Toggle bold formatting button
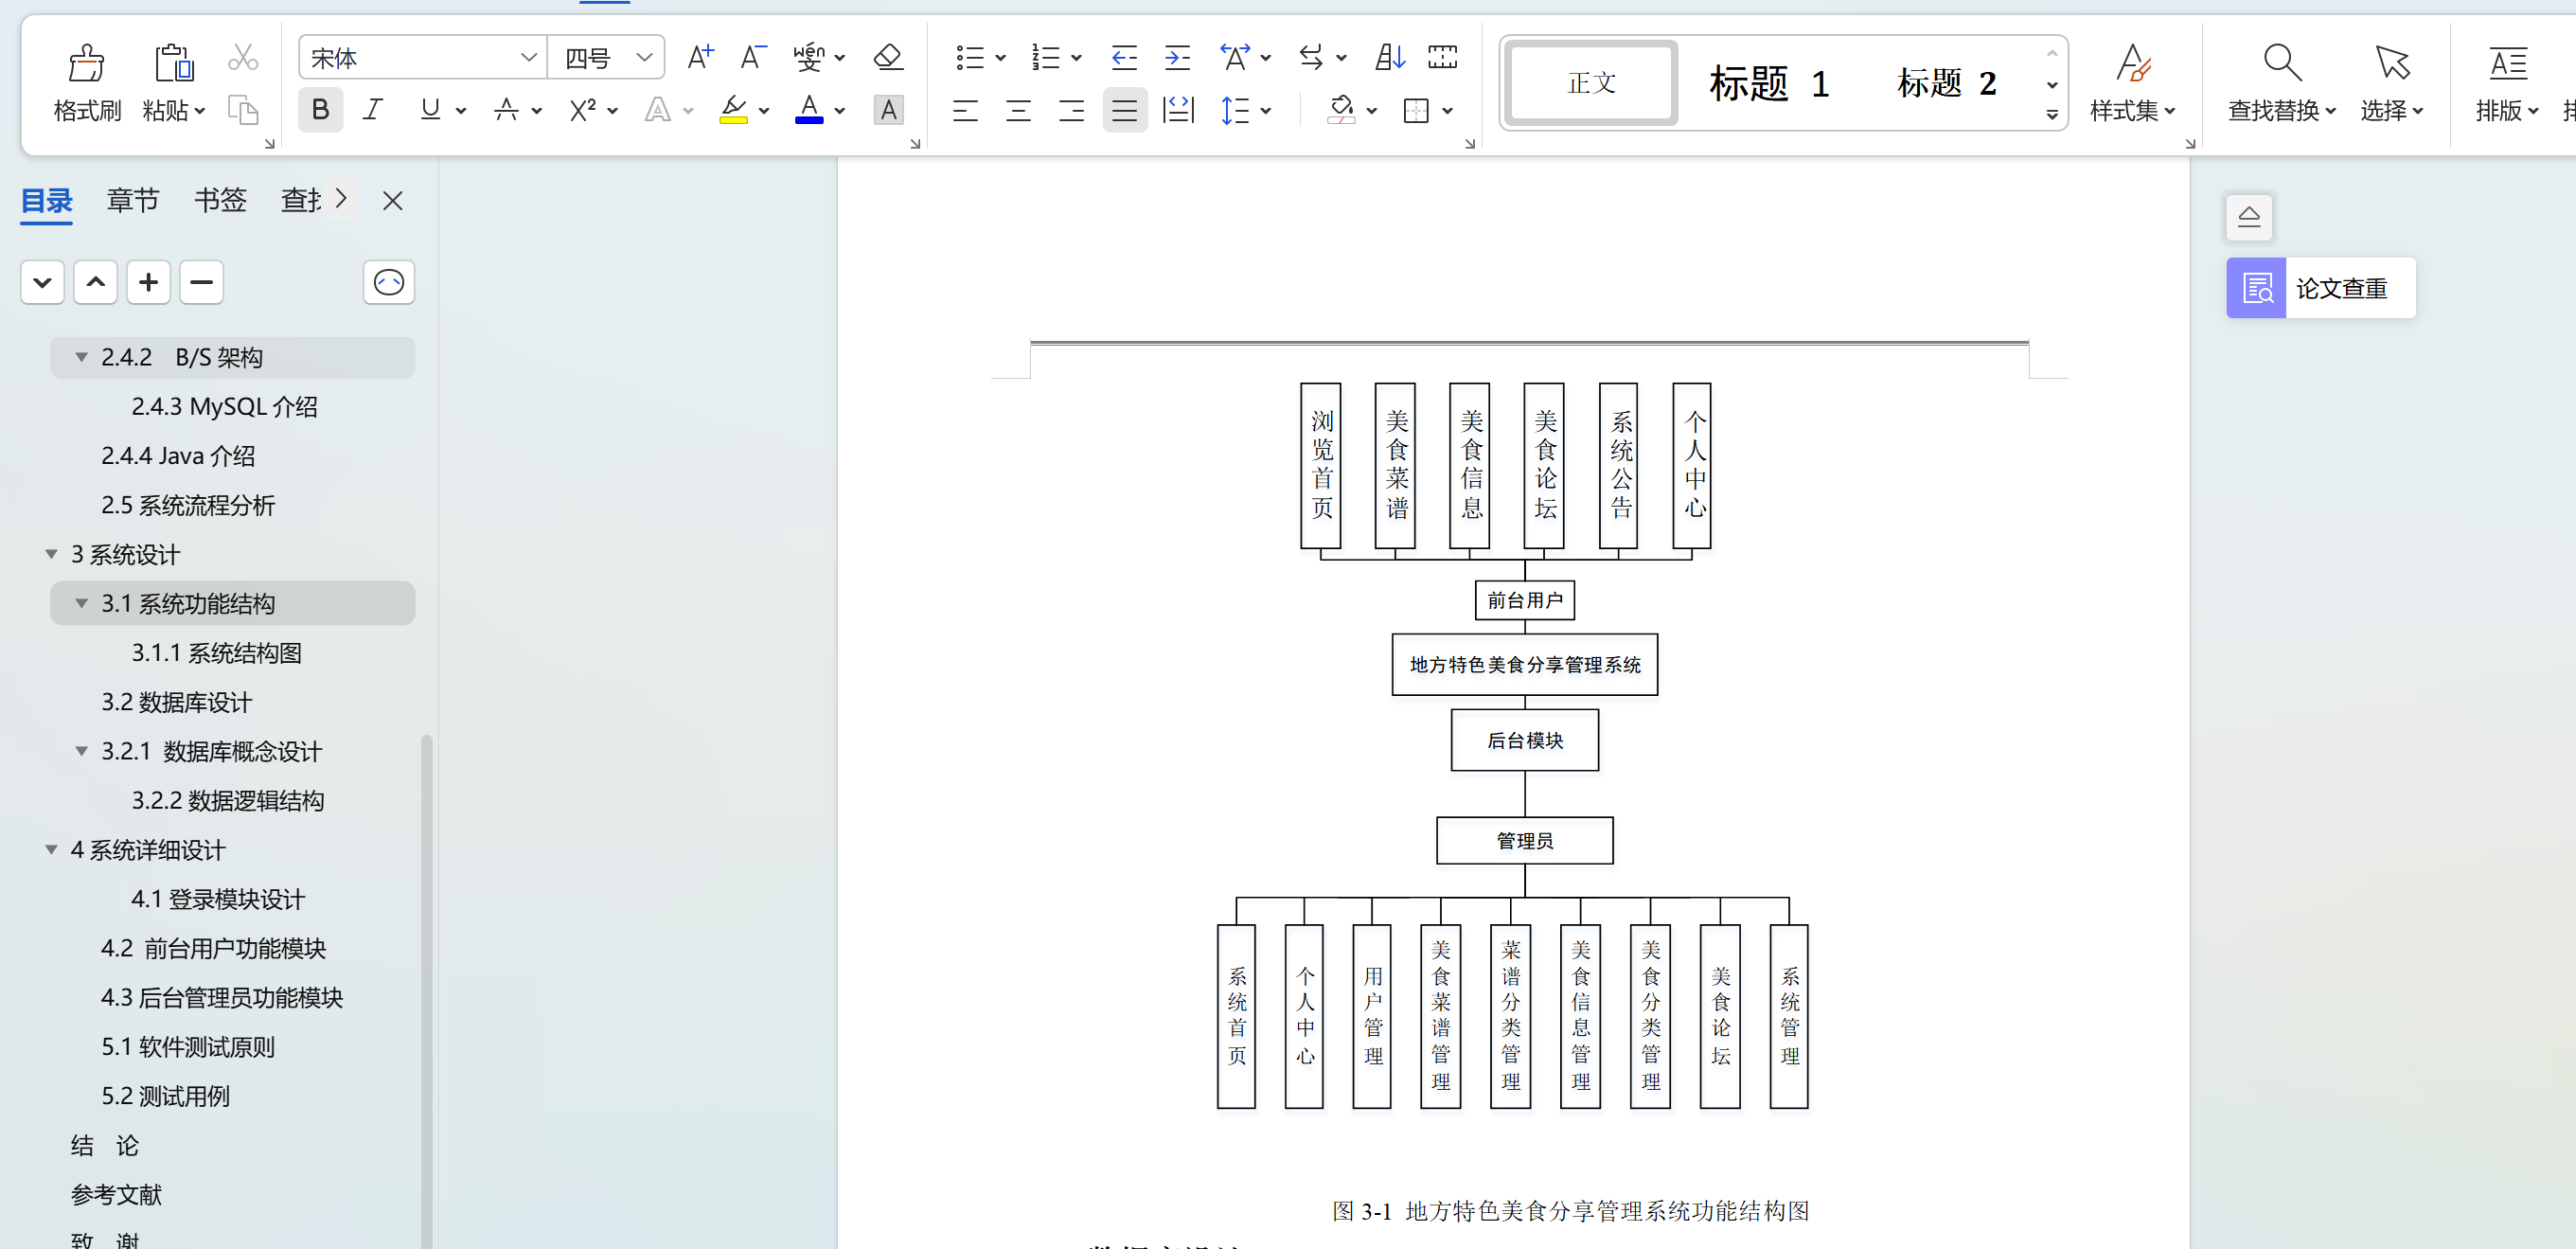Screen dimensions: 2576x1249 pos(320,110)
